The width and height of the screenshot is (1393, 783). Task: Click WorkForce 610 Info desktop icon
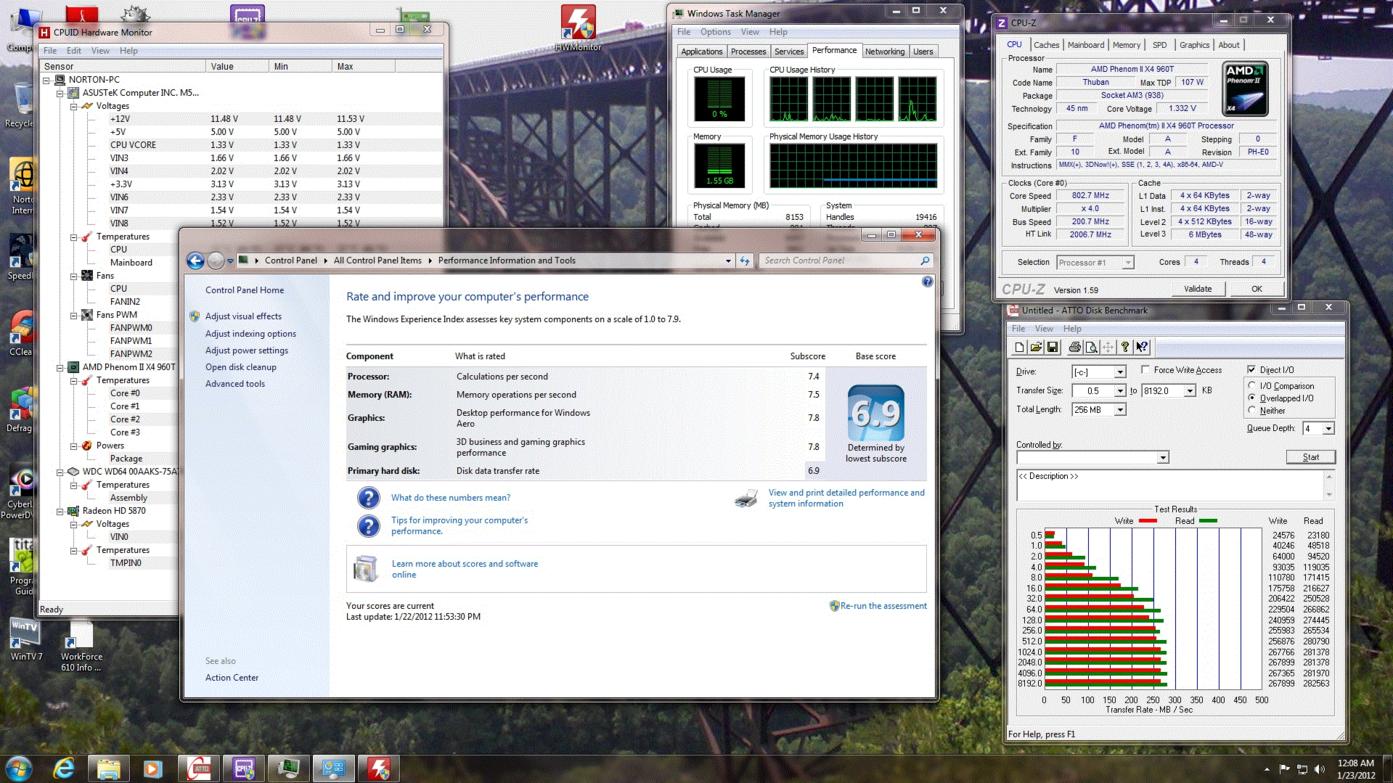pyautogui.click(x=81, y=646)
